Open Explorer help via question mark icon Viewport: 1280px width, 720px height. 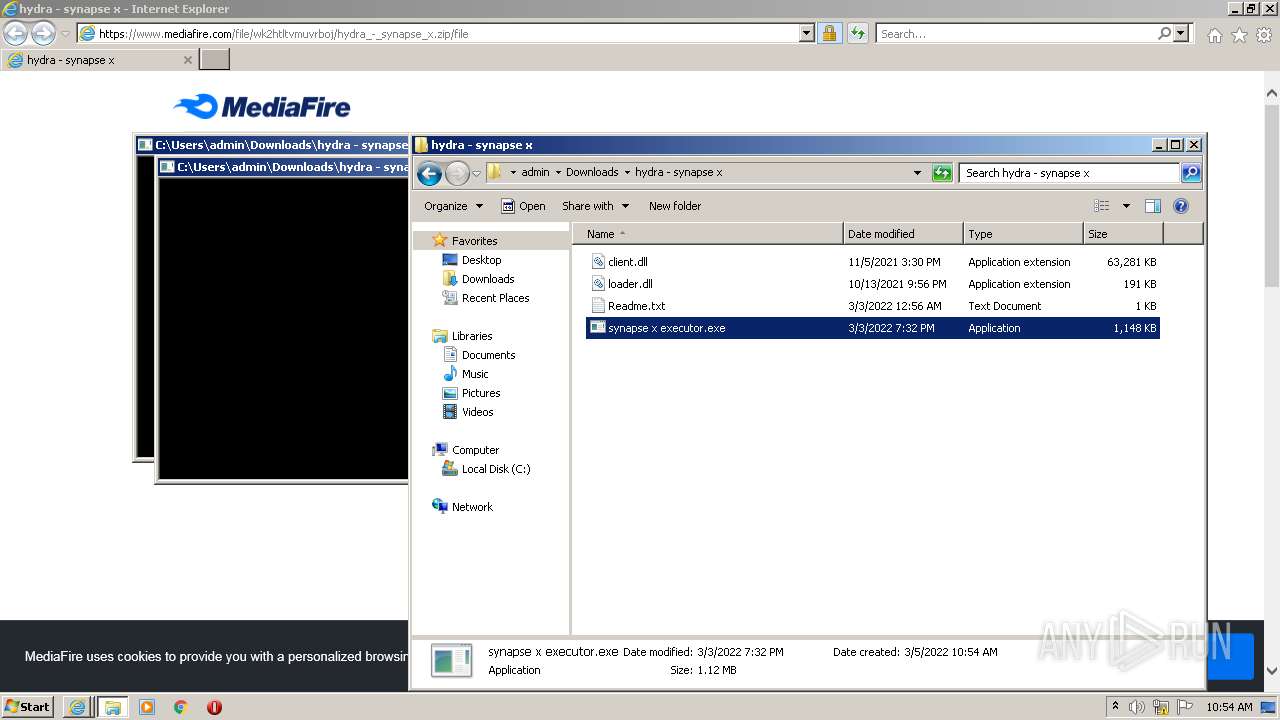[1180, 206]
